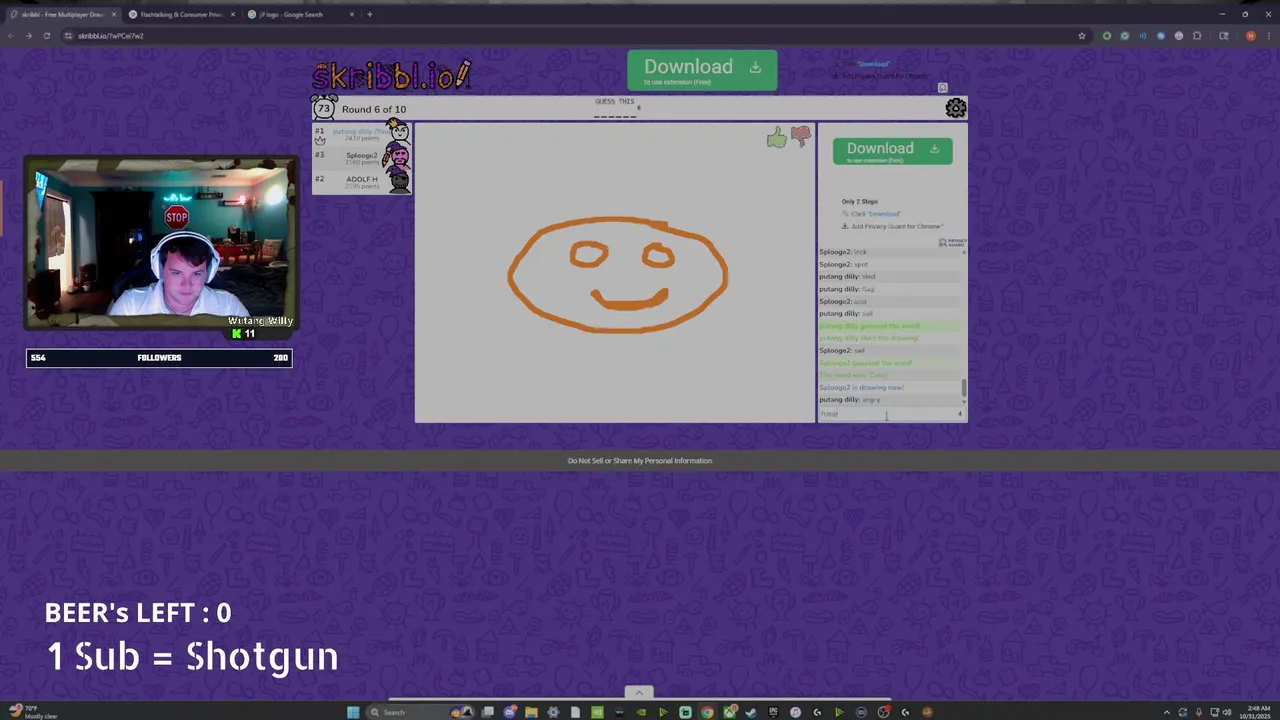Click the chat scrollbar
Viewport: 1280px width, 720px height.
point(964,387)
